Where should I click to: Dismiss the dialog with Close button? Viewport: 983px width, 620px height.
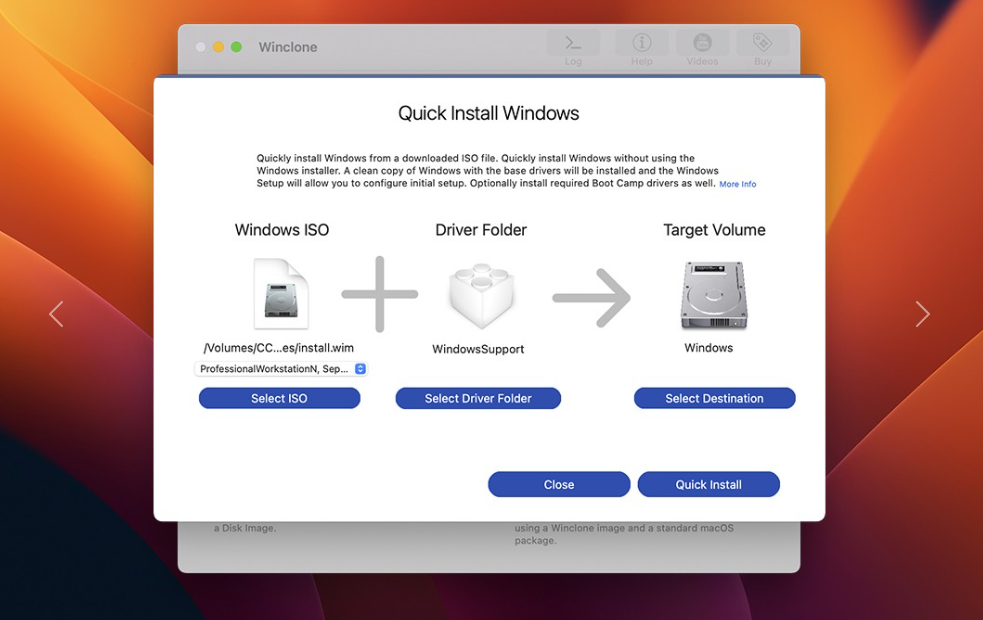pos(558,484)
